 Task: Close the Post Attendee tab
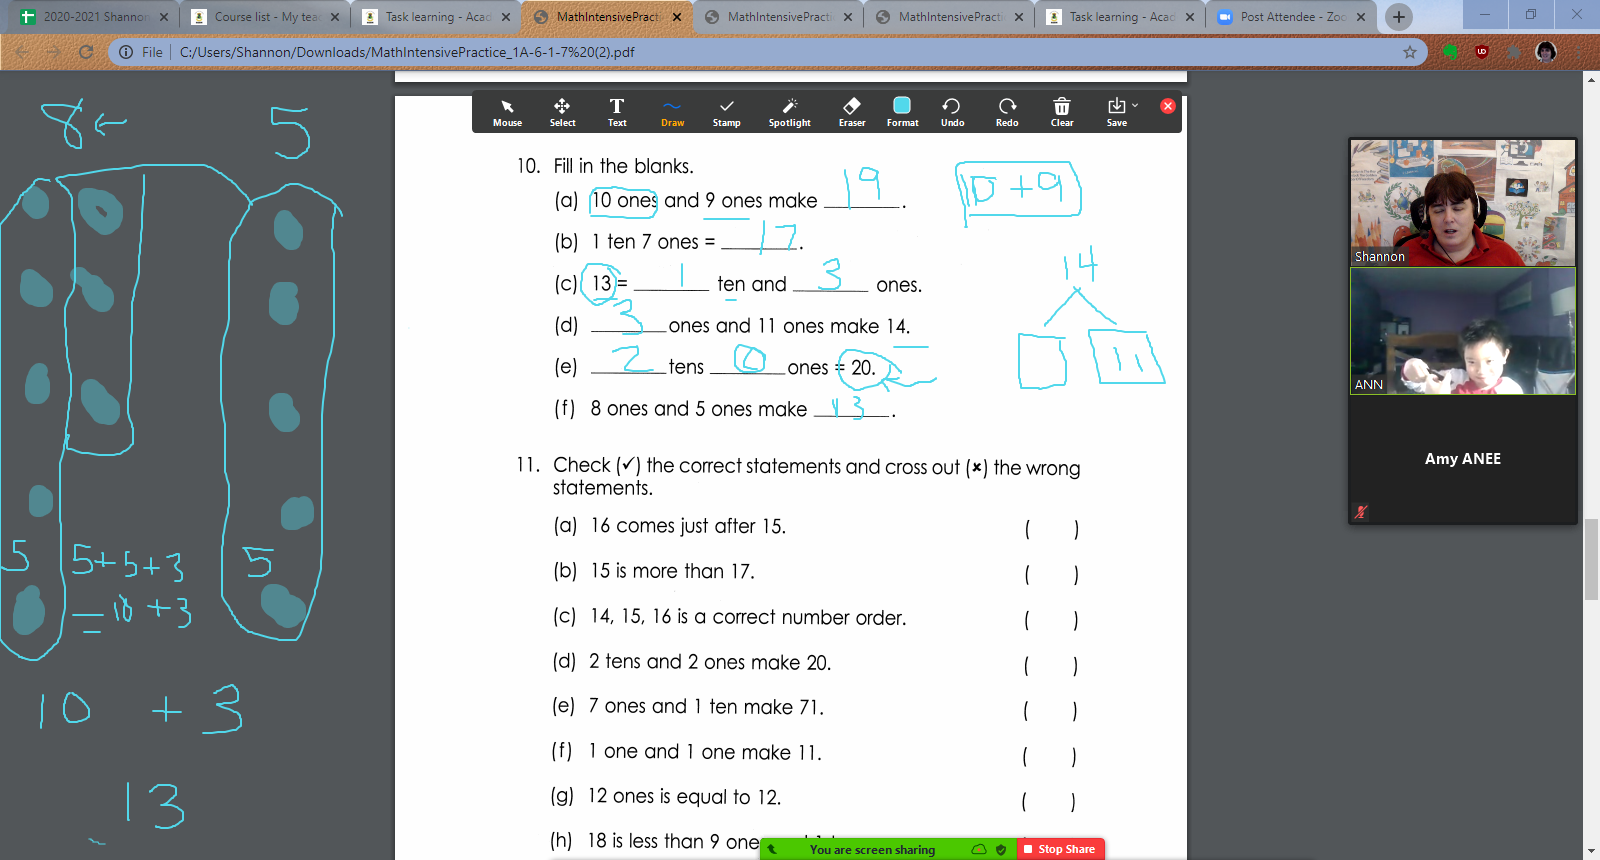coord(1361,17)
